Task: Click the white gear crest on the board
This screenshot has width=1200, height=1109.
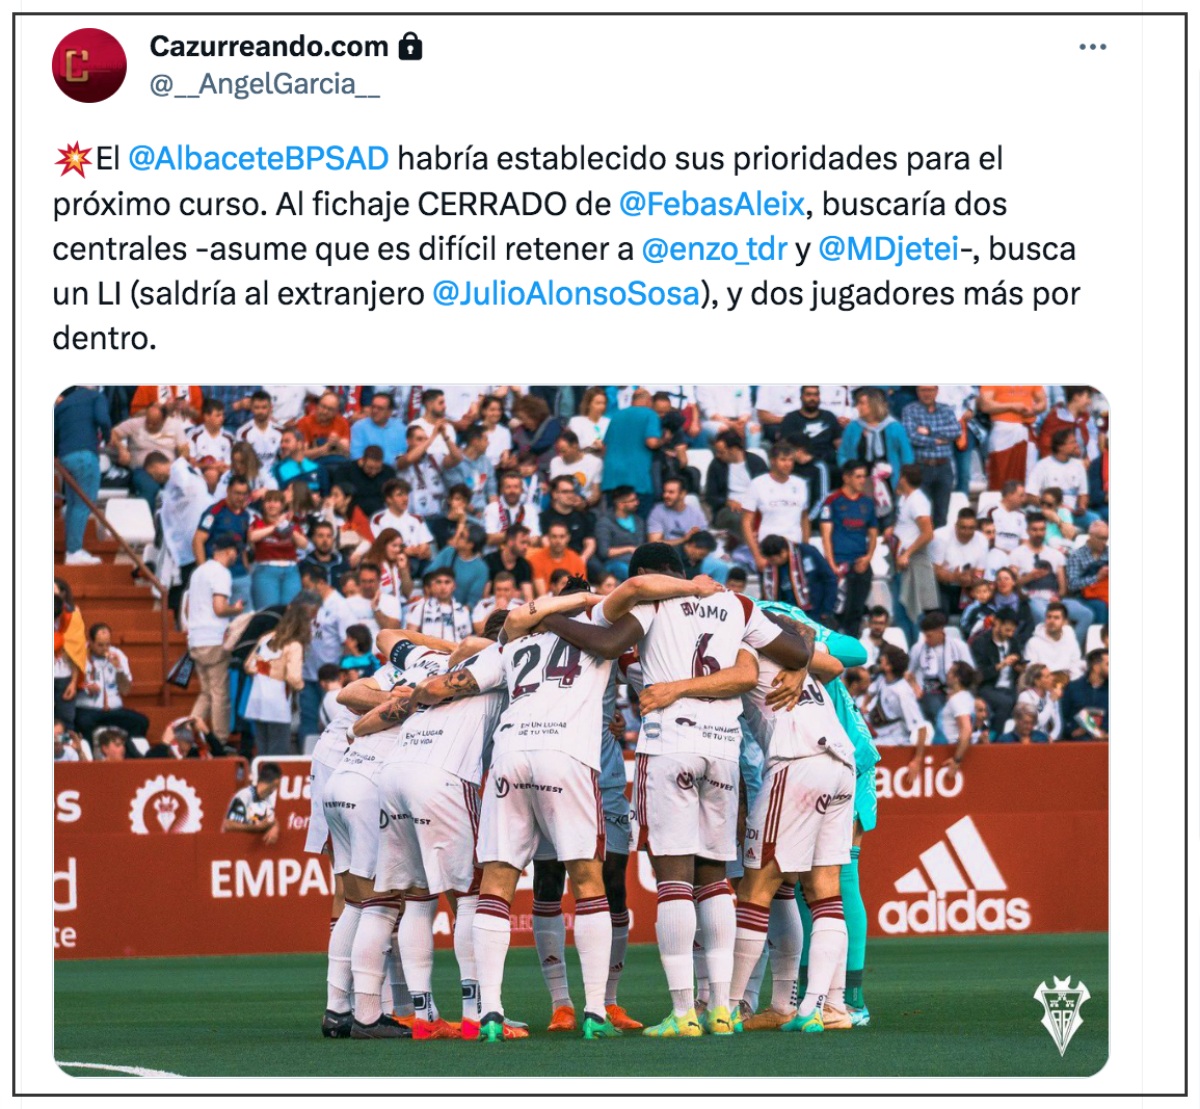Action: pyautogui.click(x=166, y=804)
